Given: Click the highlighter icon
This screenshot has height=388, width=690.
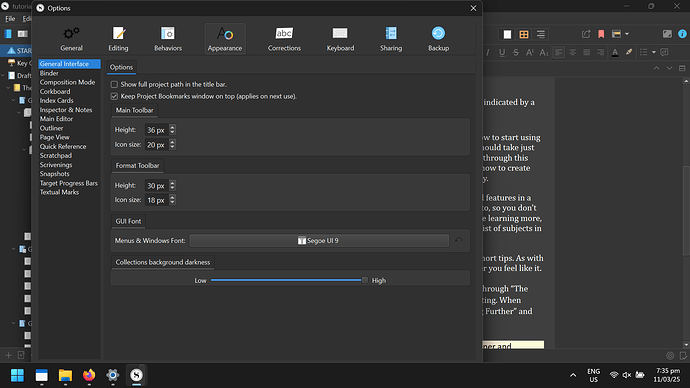Looking at the screenshot, I should coord(629,52).
